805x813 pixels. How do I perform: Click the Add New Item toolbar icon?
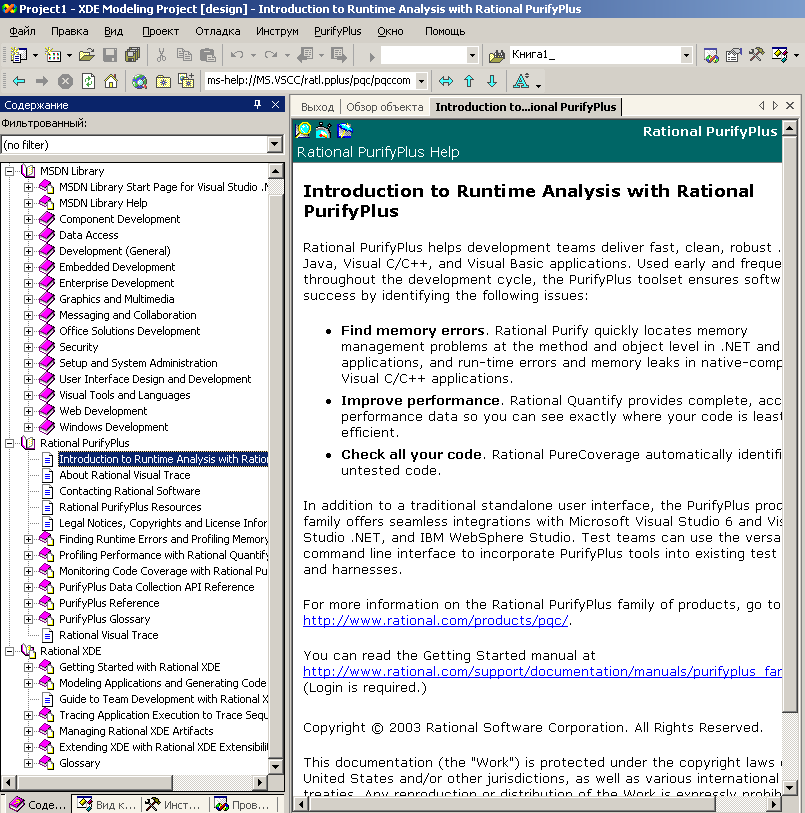click(x=53, y=54)
